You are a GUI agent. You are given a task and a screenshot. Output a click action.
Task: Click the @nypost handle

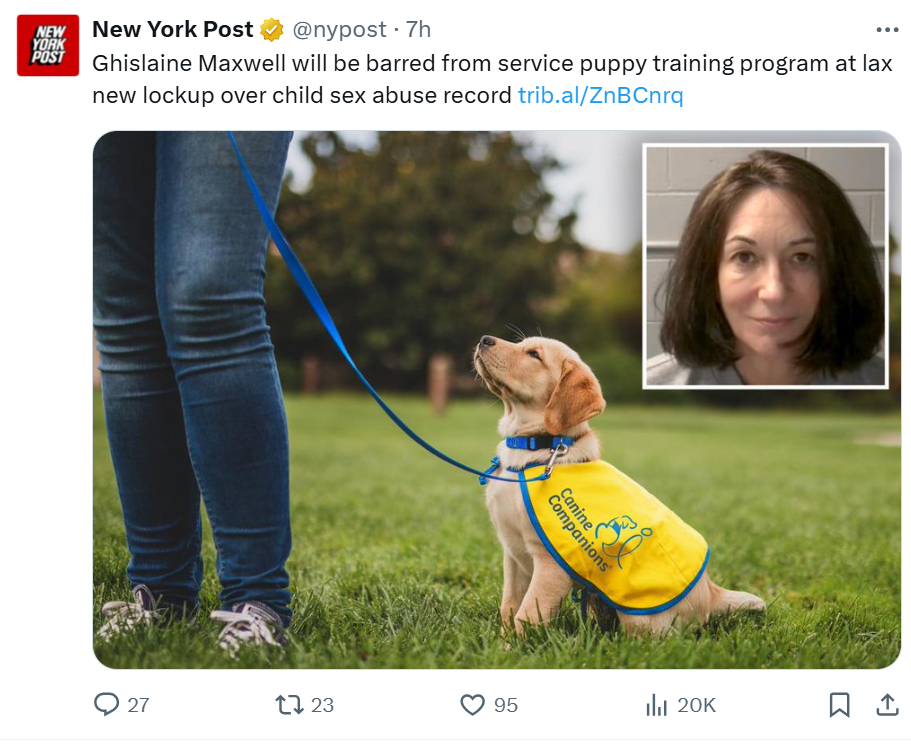pos(339,29)
